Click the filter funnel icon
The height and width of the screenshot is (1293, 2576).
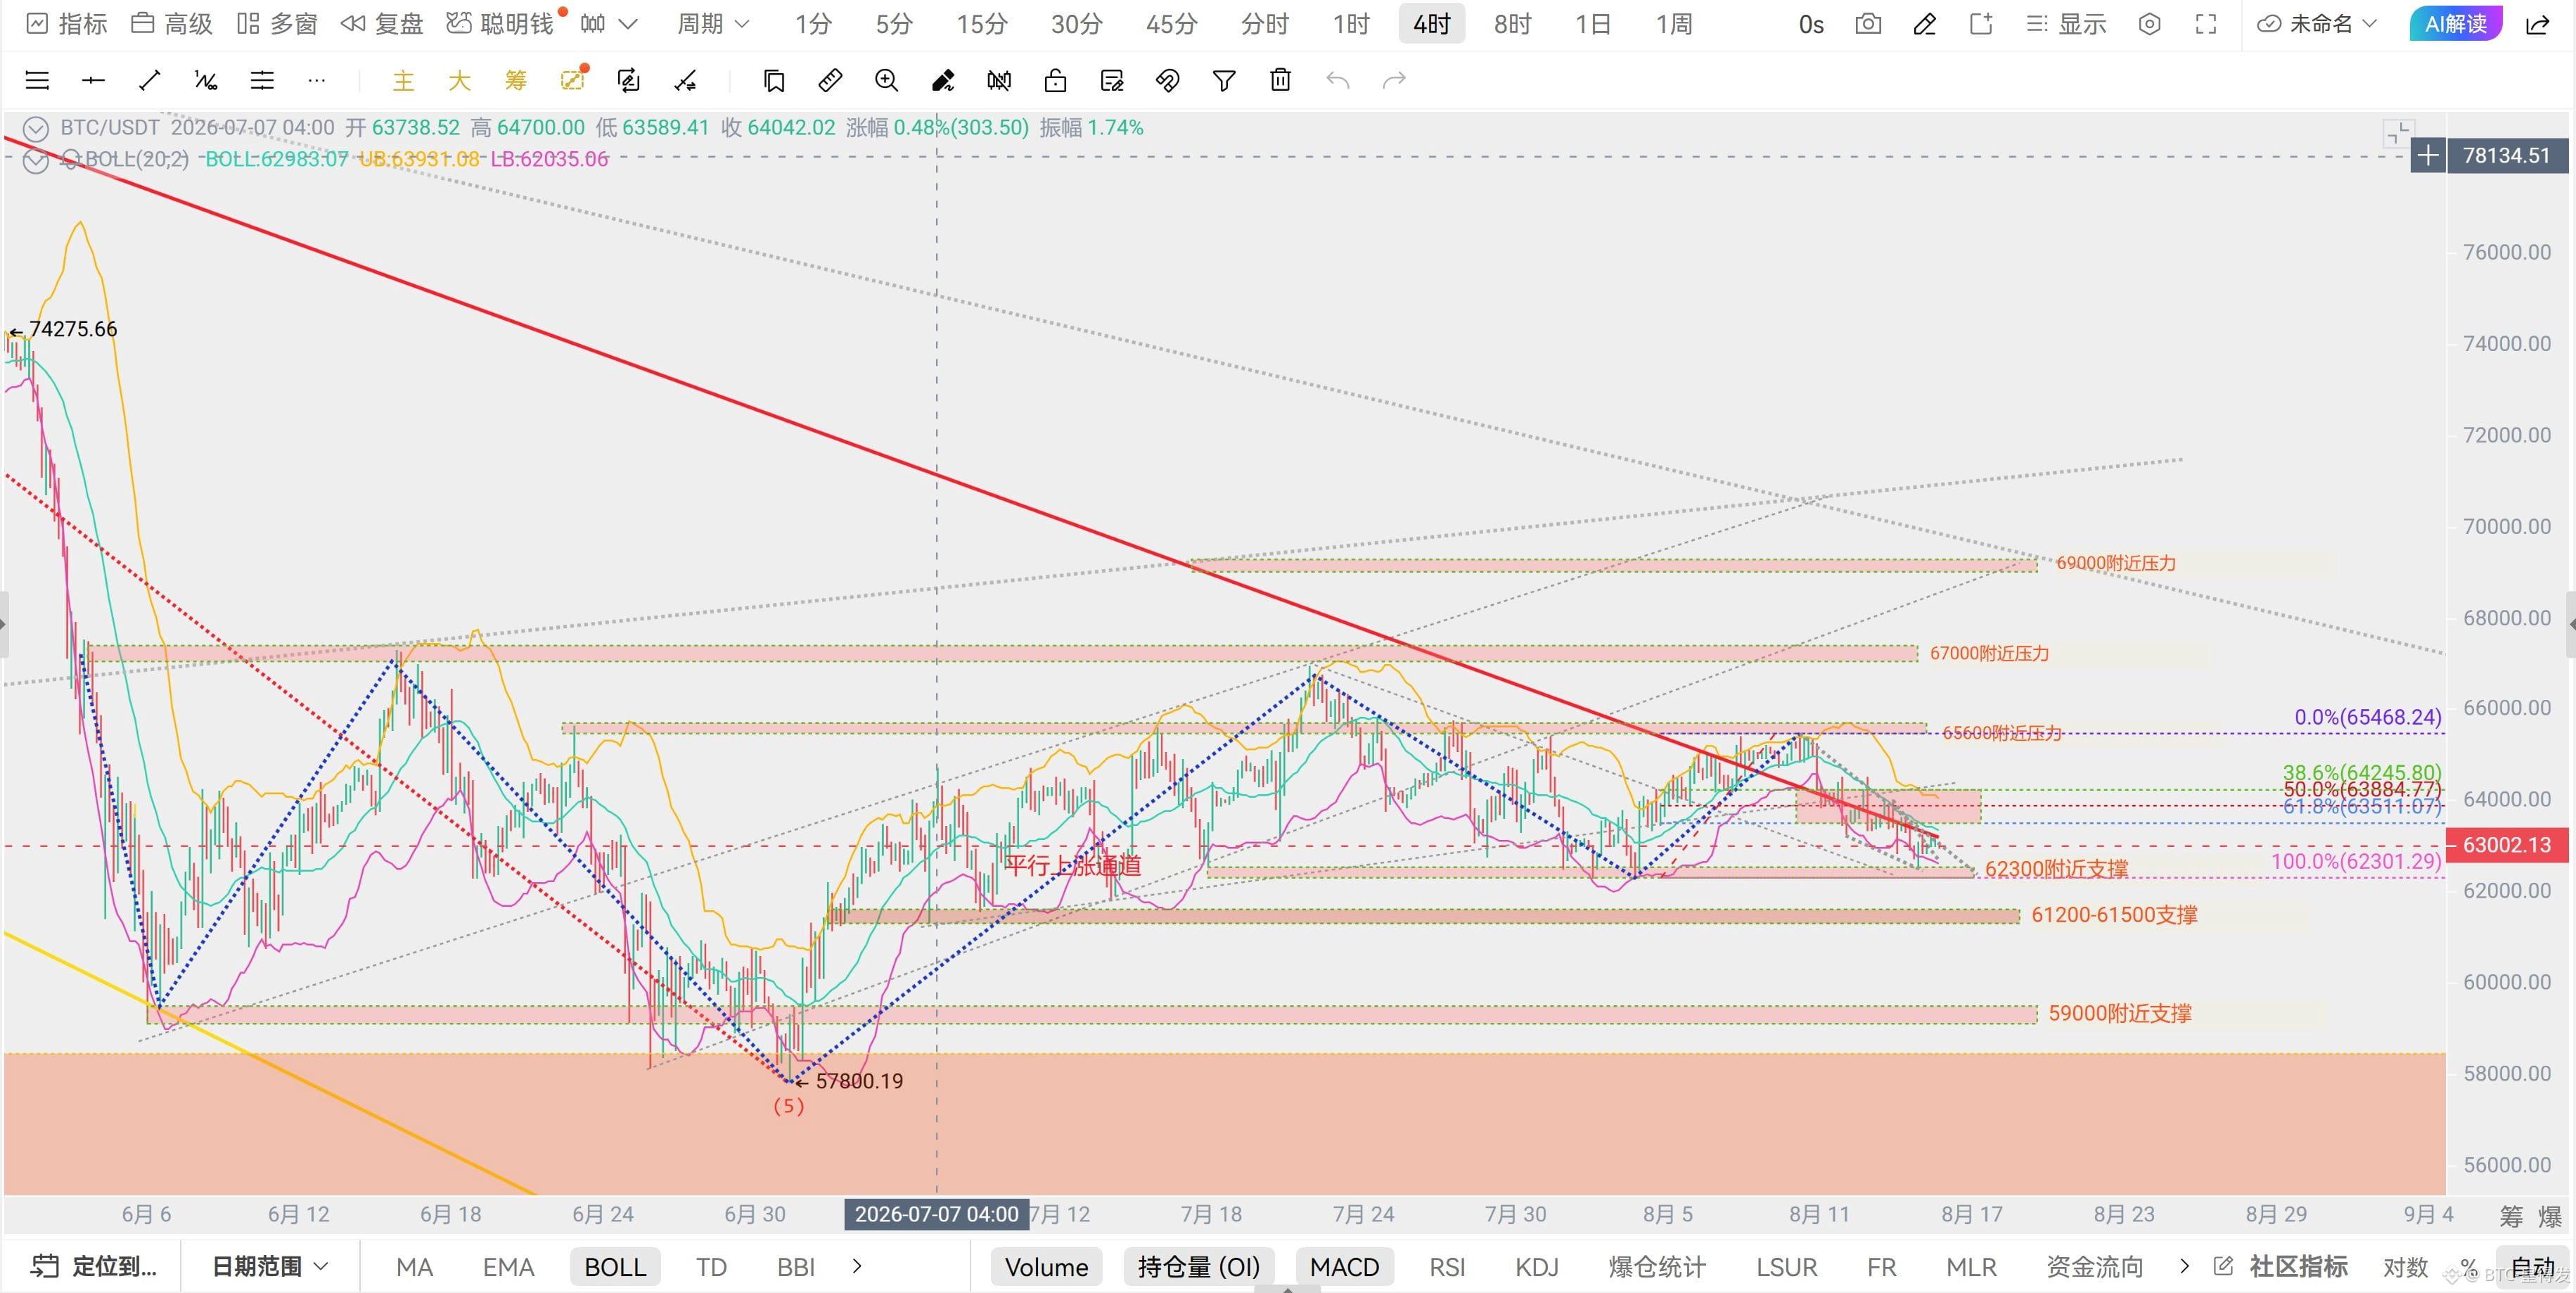(x=1224, y=80)
